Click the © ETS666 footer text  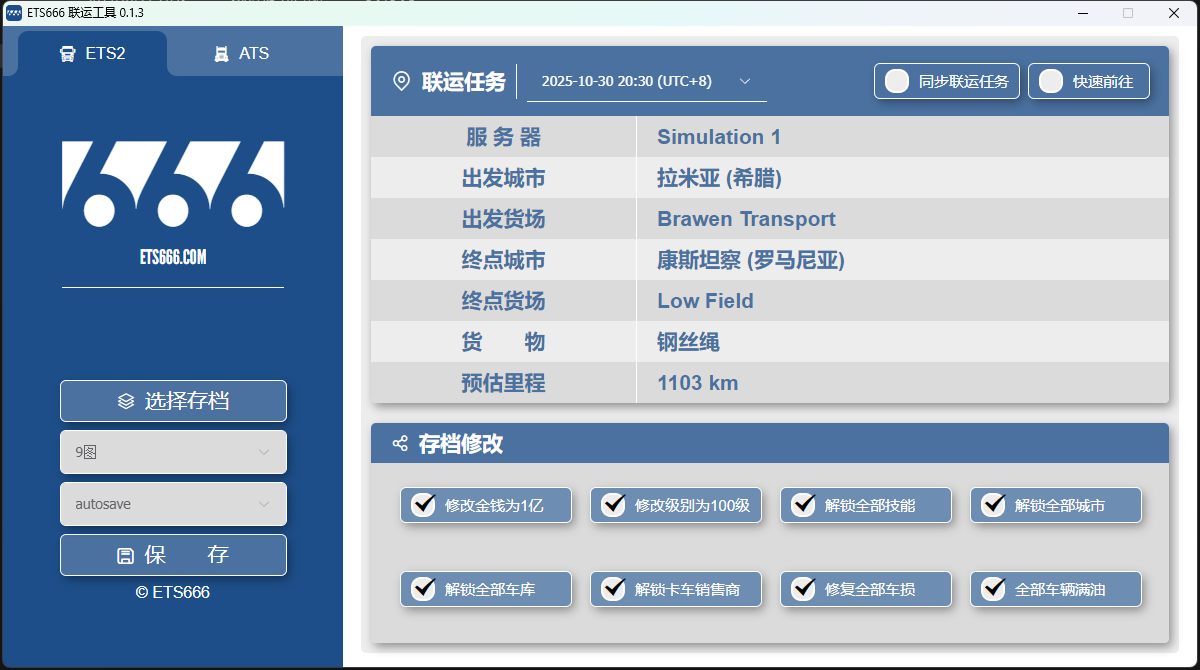point(173,592)
